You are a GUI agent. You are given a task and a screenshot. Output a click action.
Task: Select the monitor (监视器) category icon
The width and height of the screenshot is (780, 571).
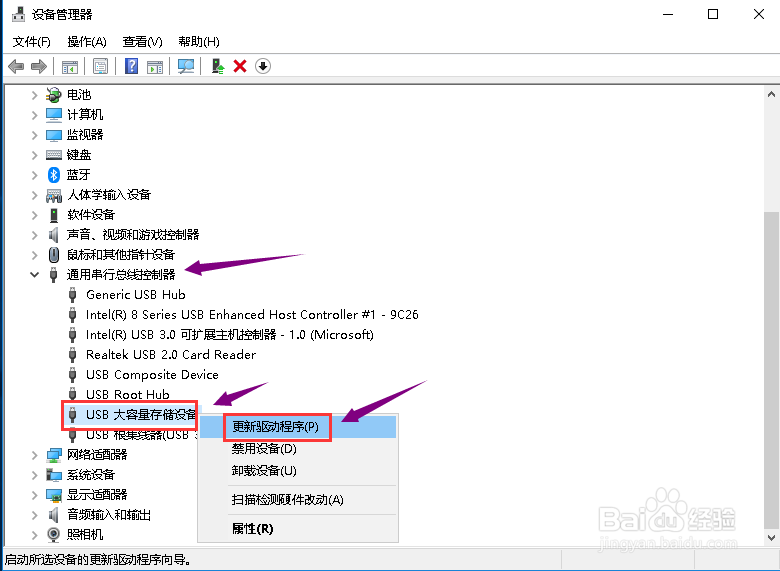click(x=54, y=135)
